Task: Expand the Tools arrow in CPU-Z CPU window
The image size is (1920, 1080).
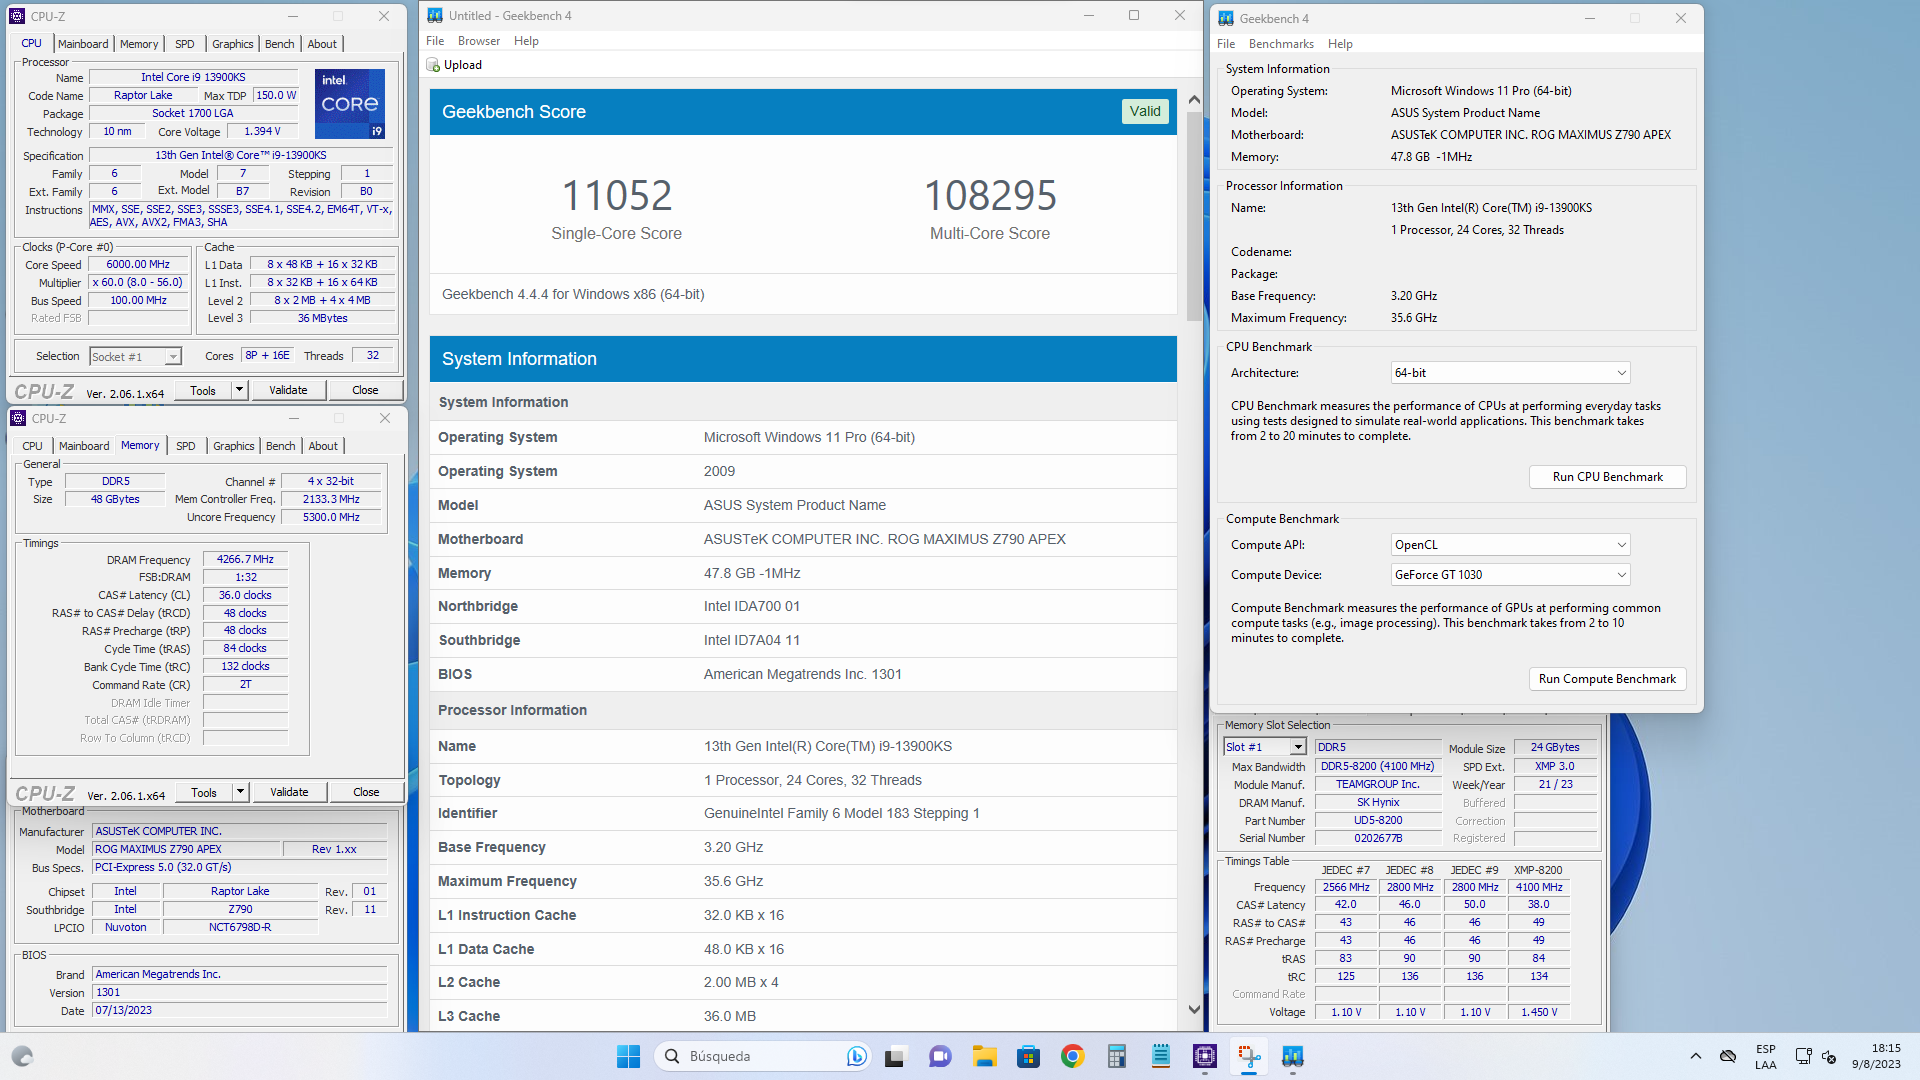Action: (239, 390)
